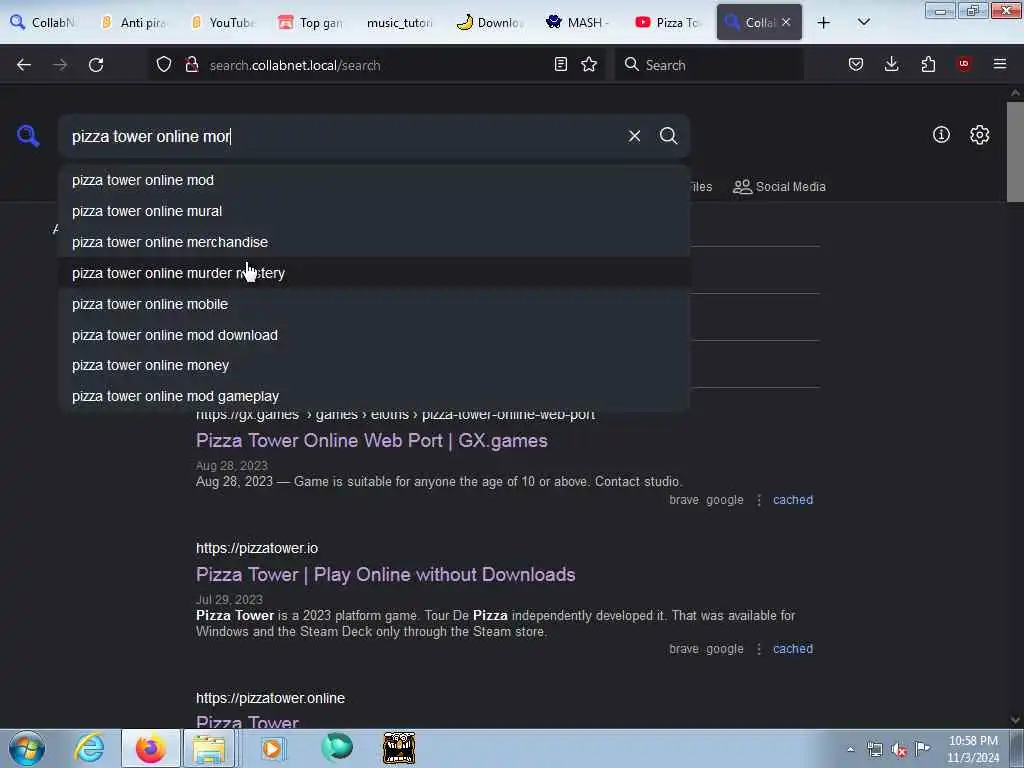The width and height of the screenshot is (1024, 768).
Task: Open the Pocket save icon
Action: [856, 64]
